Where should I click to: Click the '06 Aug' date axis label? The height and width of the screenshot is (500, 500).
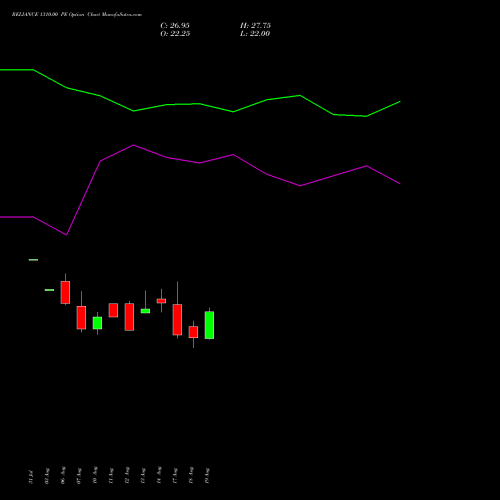[63, 475]
